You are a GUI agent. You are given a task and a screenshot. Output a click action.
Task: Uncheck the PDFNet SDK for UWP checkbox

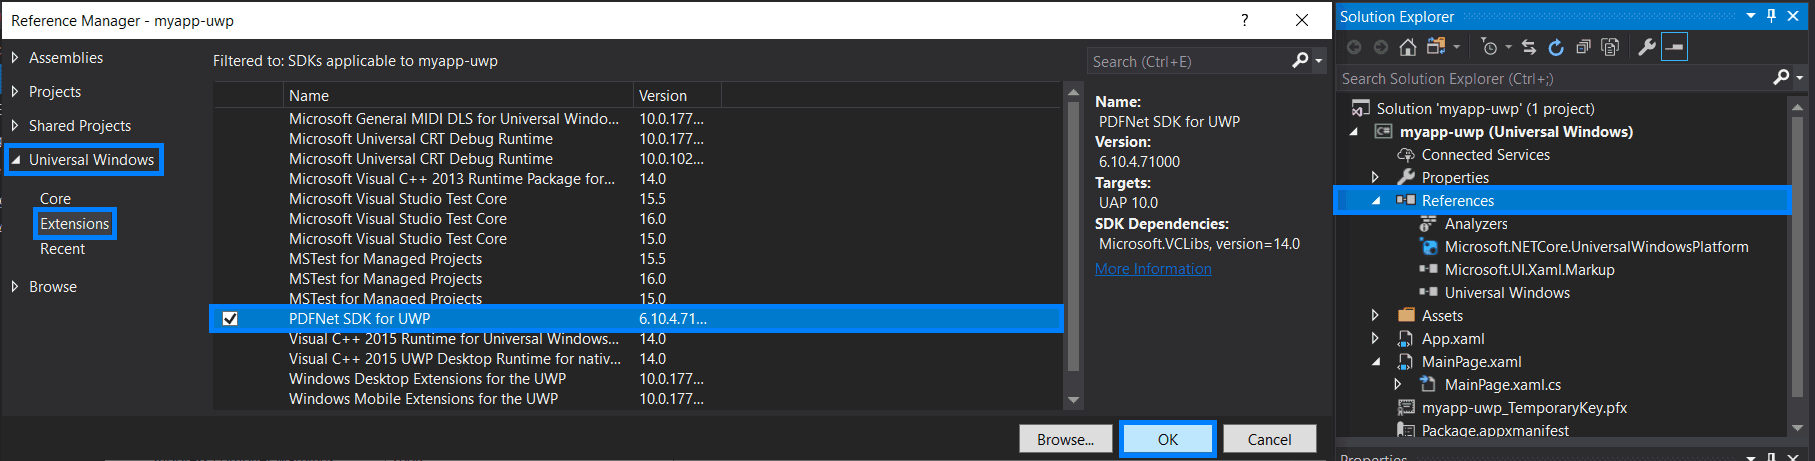click(x=230, y=319)
